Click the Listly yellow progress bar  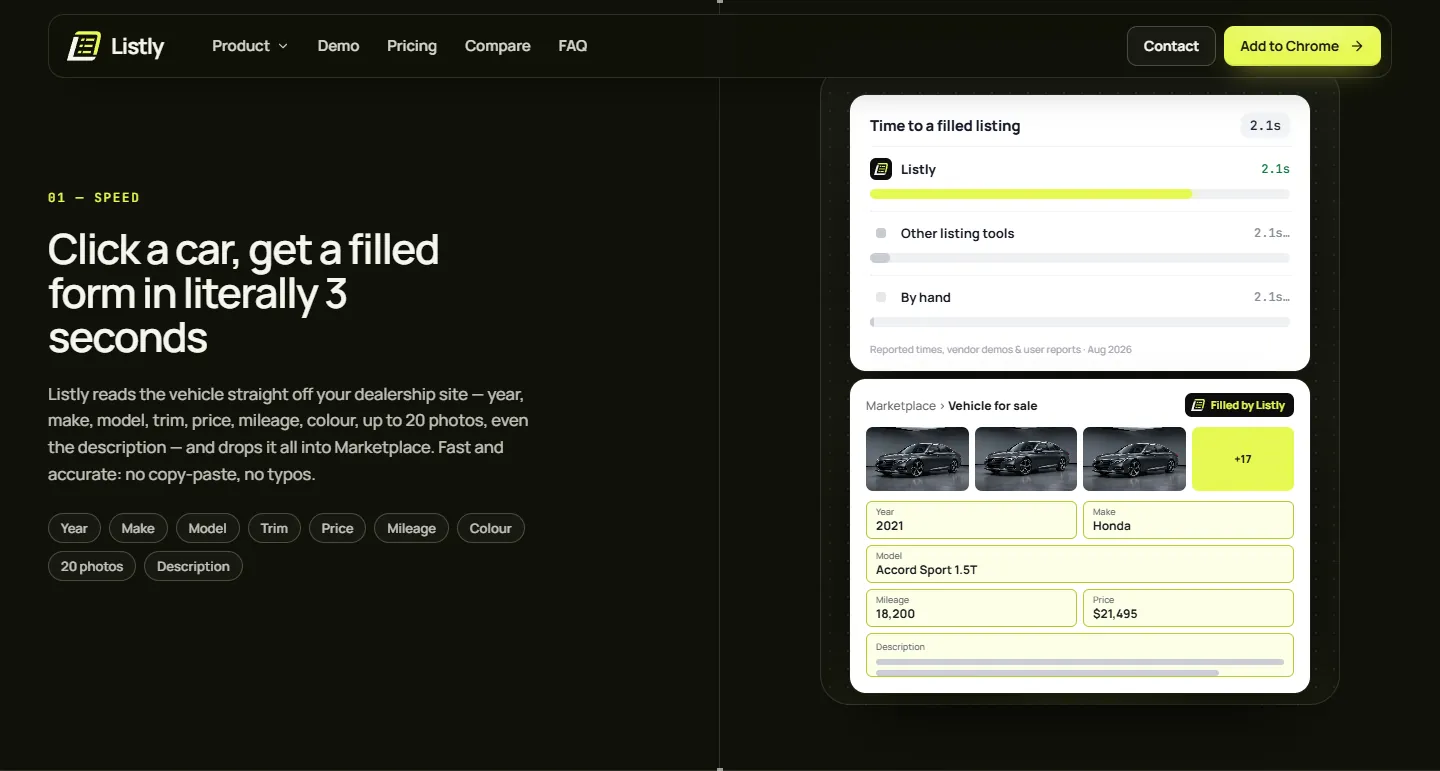coord(1080,194)
